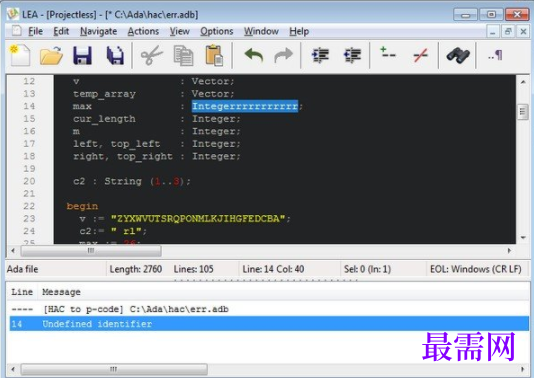
Task: Copy selection with the copy icon
Action: point(183,56)
